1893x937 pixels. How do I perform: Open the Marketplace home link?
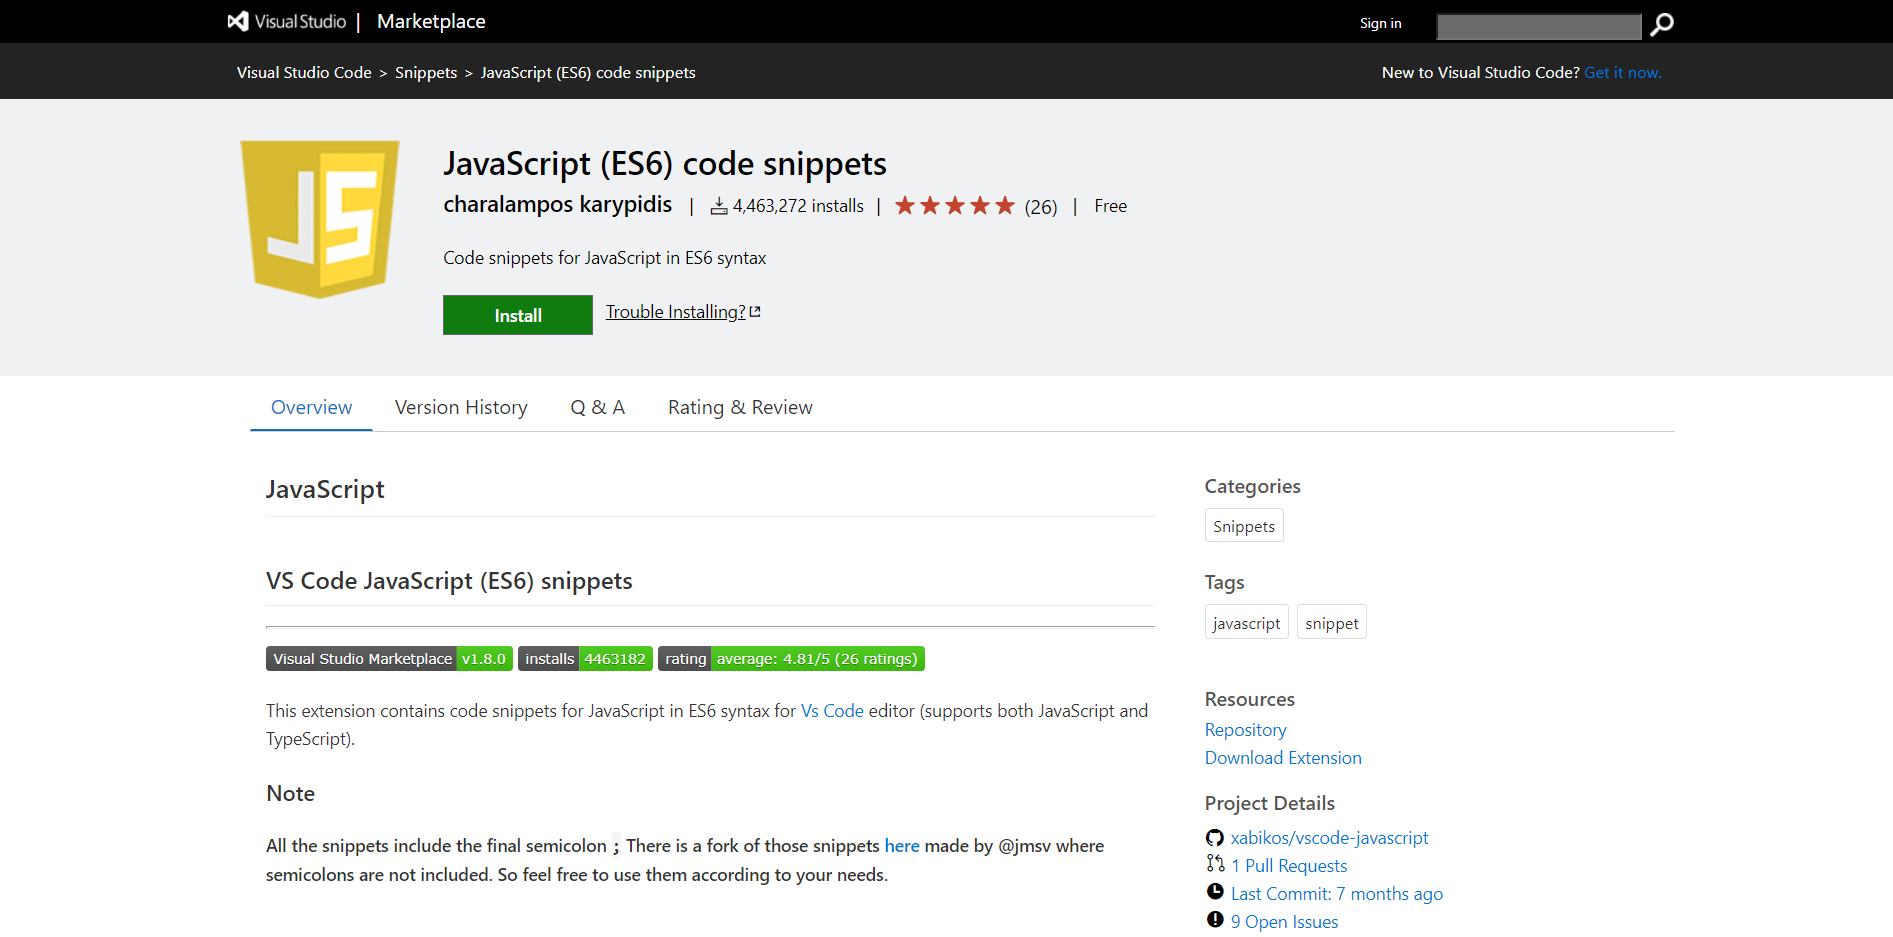point(431,21)
